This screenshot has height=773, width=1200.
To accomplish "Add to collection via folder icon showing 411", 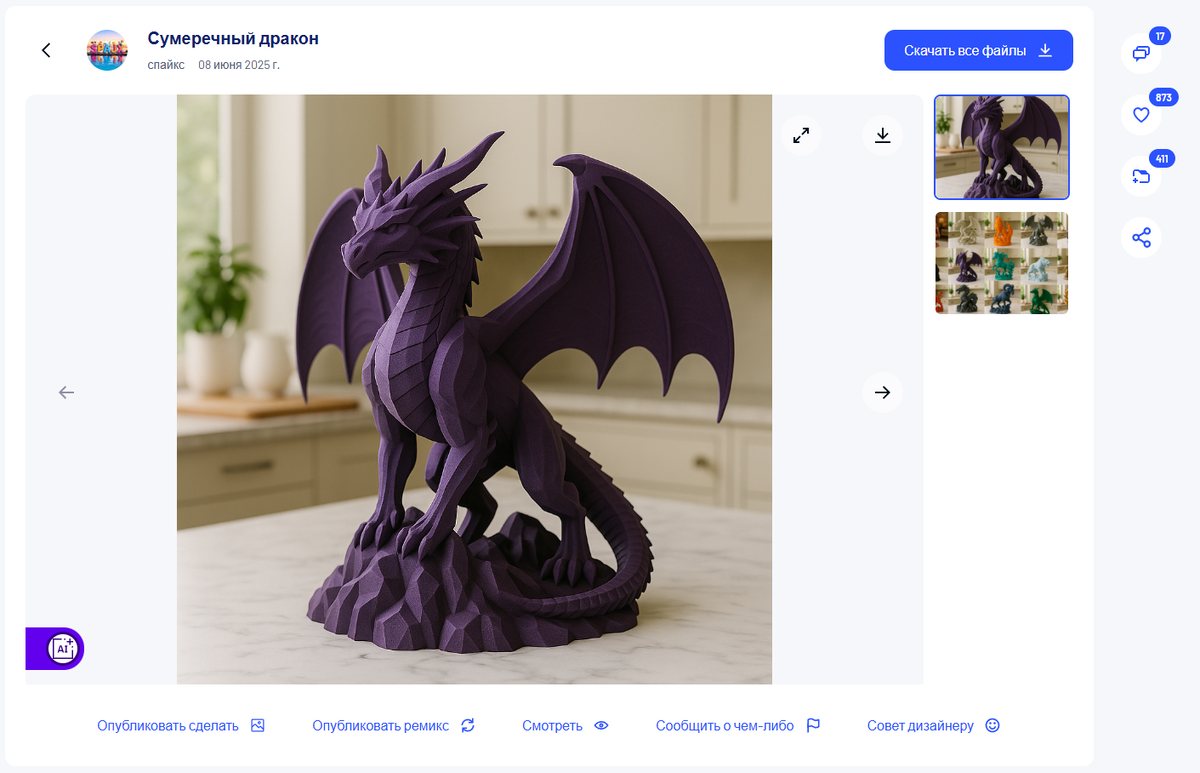I will pos(1141,176).
